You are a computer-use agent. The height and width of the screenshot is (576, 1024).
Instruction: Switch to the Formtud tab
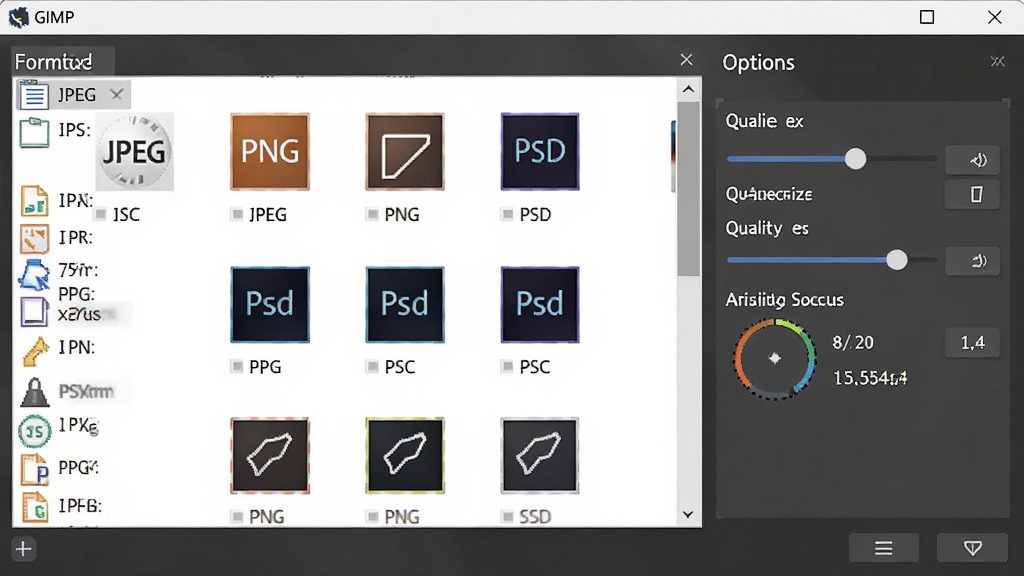(63, 62)
